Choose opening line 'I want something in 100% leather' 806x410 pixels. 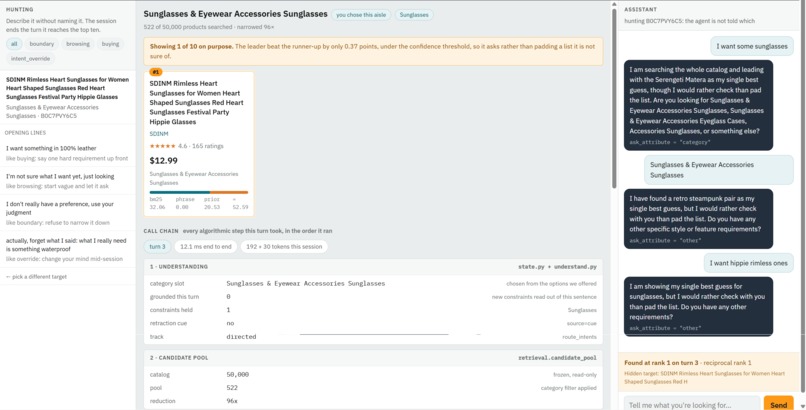(x=67, y=153)
